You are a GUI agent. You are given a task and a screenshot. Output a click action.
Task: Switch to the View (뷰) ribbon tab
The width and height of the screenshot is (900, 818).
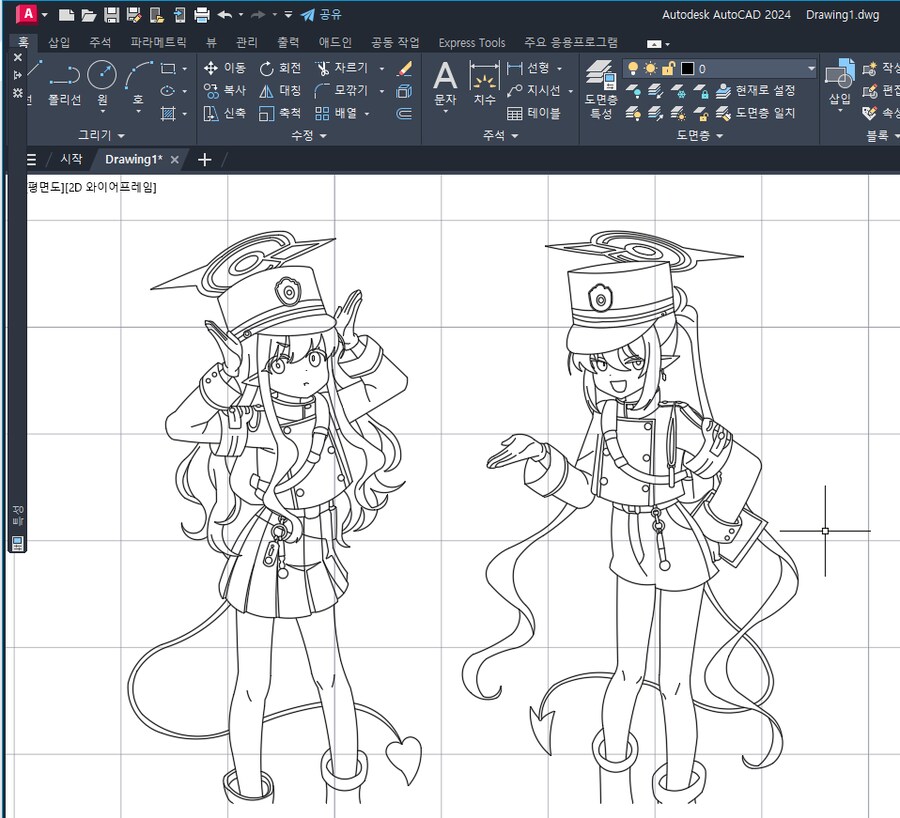tap(211, 42)
